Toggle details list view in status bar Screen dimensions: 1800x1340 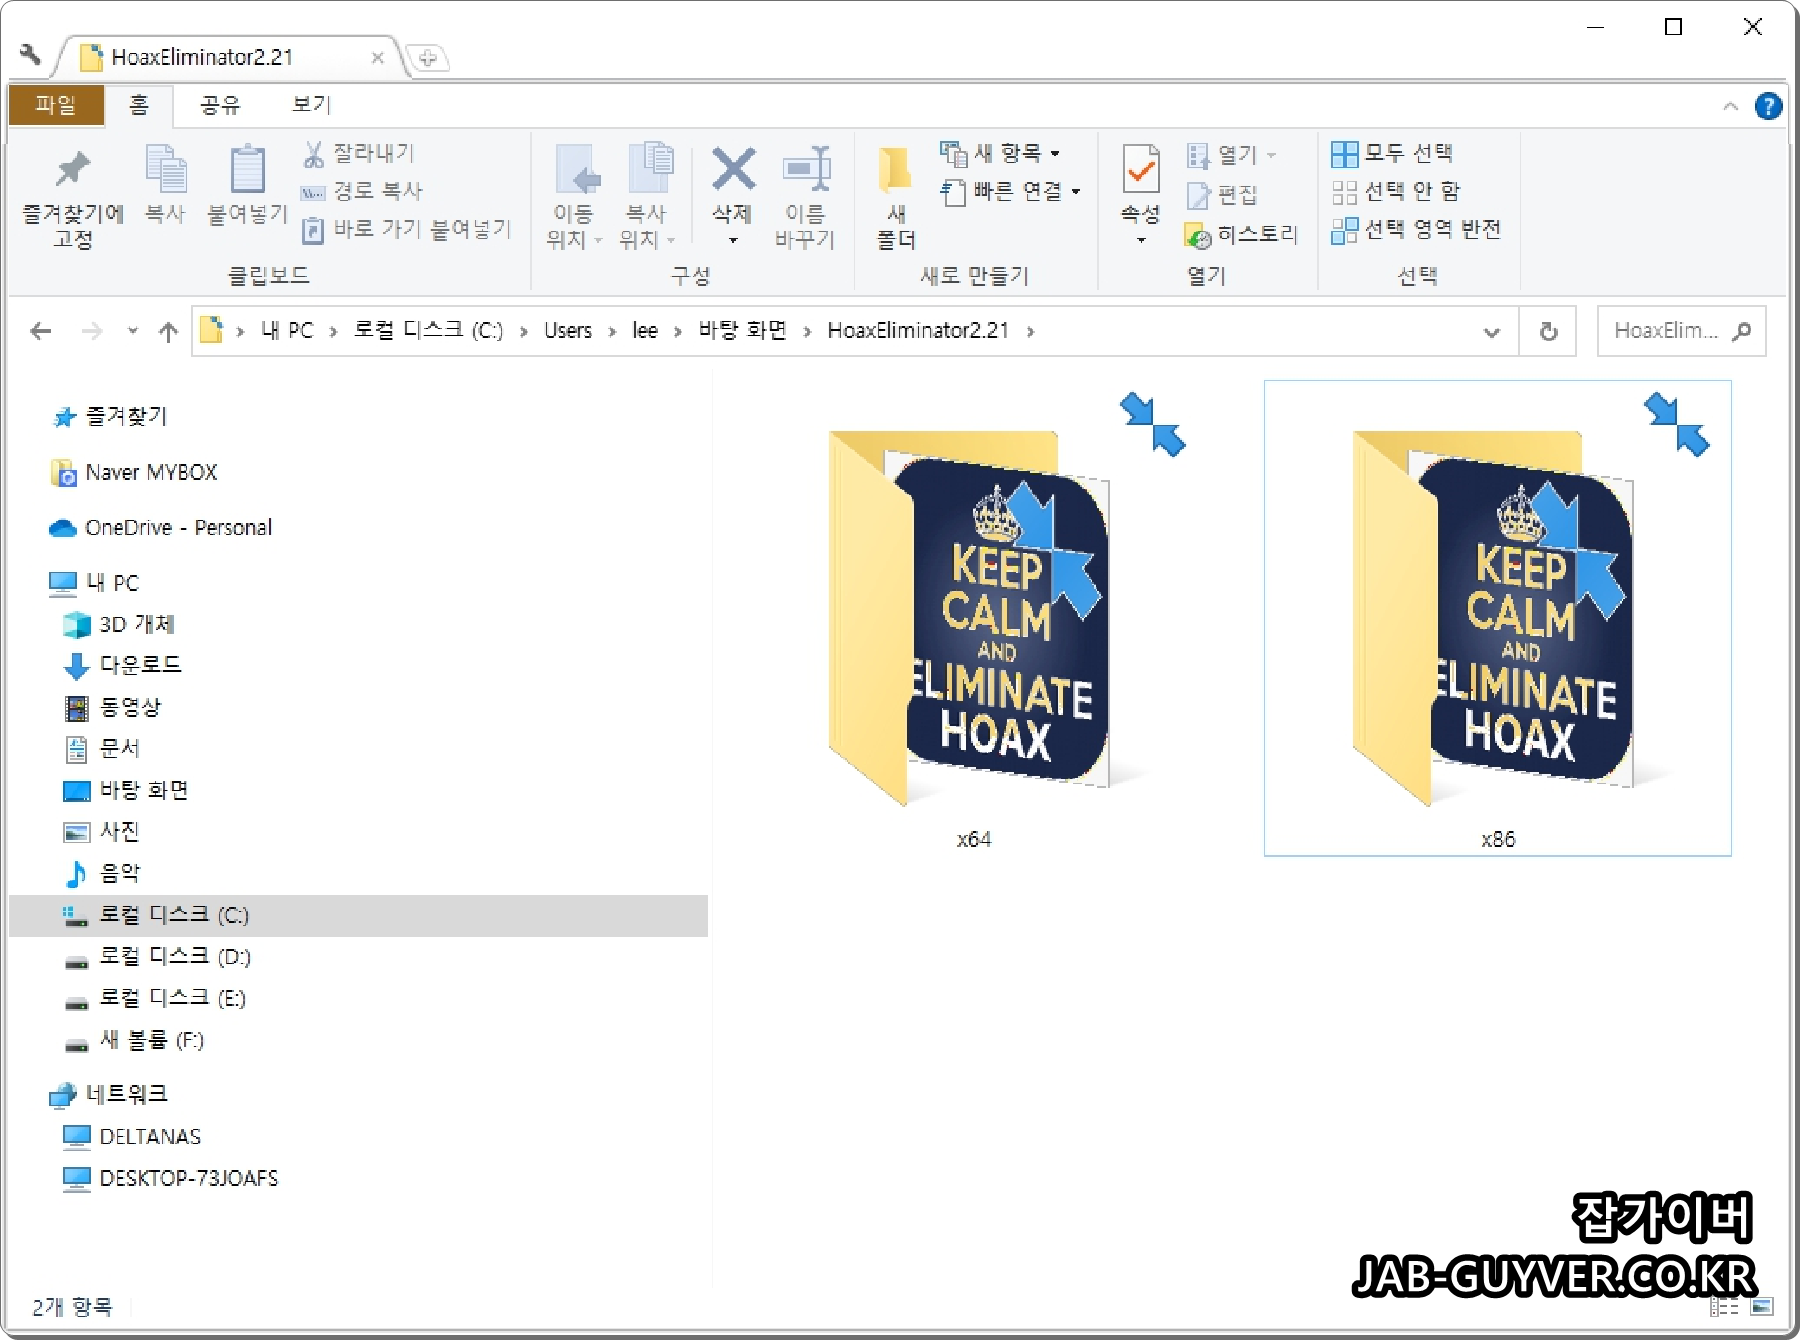(x=1725, y=1307)
